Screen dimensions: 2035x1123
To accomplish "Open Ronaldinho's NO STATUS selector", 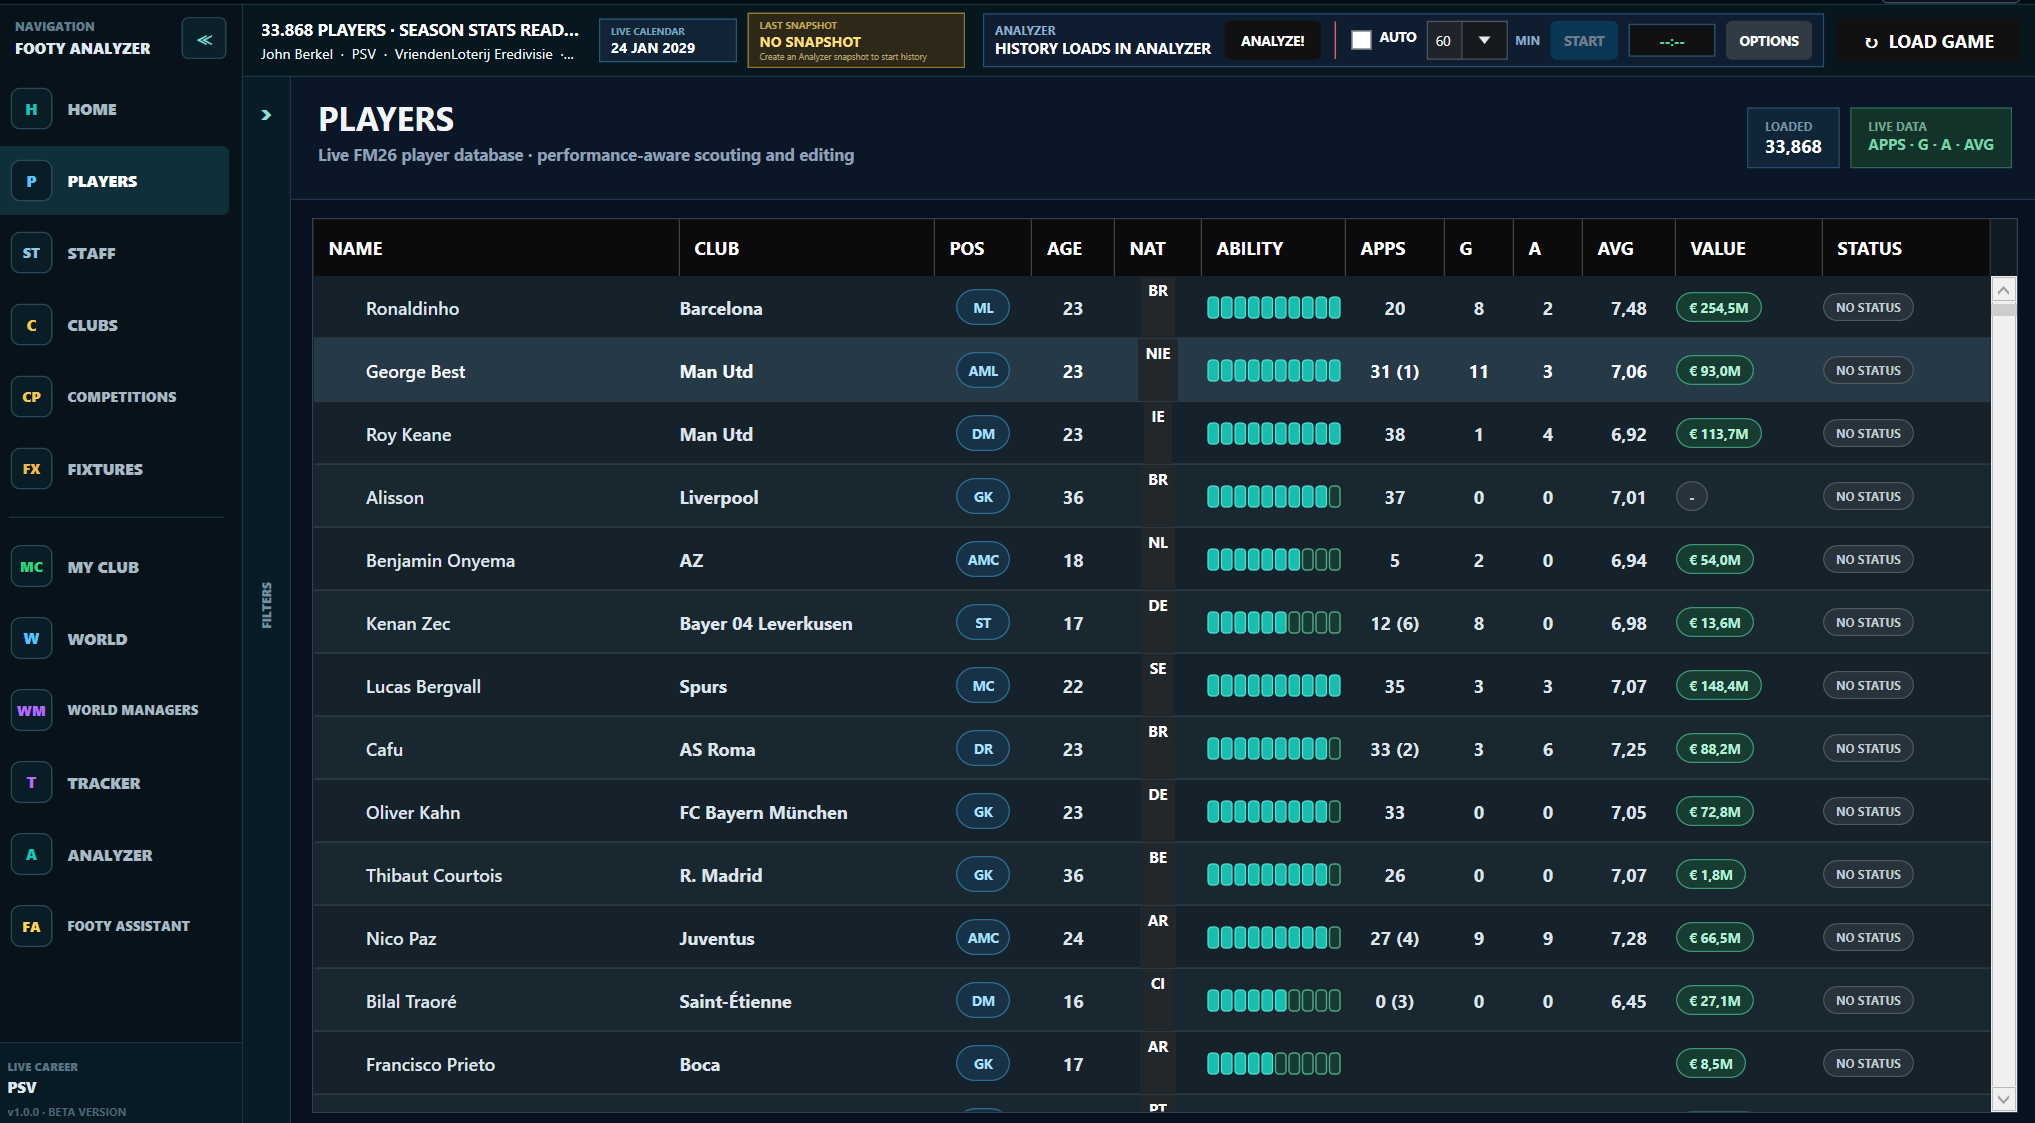I will (1868, 308).
